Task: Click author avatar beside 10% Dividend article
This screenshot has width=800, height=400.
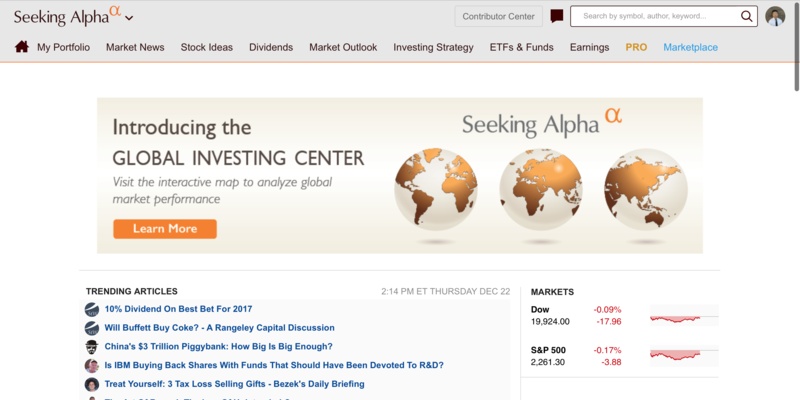Action: click(x=91, y=309)
